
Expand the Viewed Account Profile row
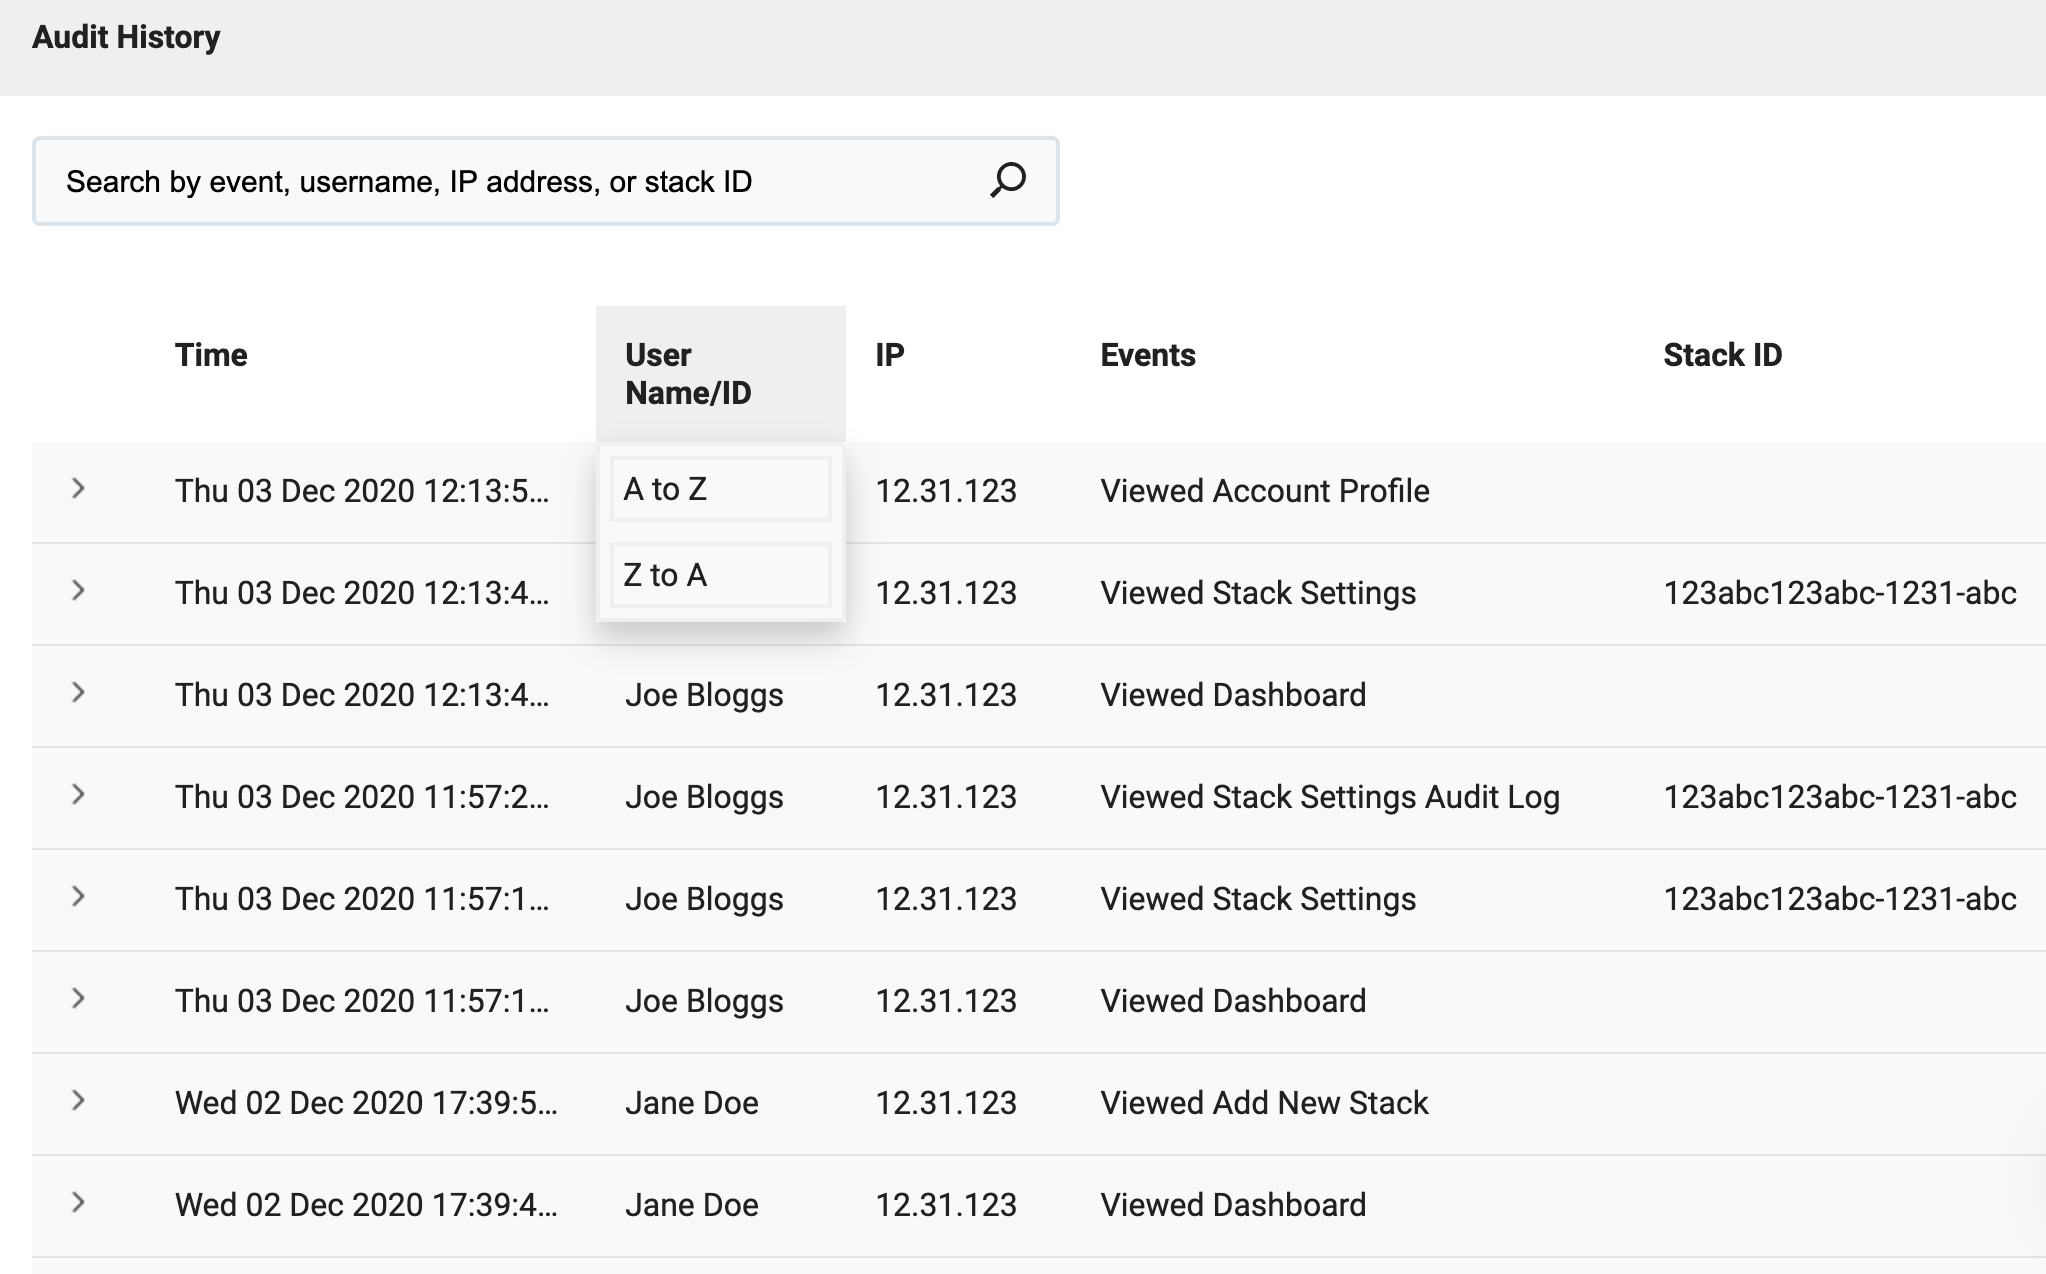pos(78,489)
